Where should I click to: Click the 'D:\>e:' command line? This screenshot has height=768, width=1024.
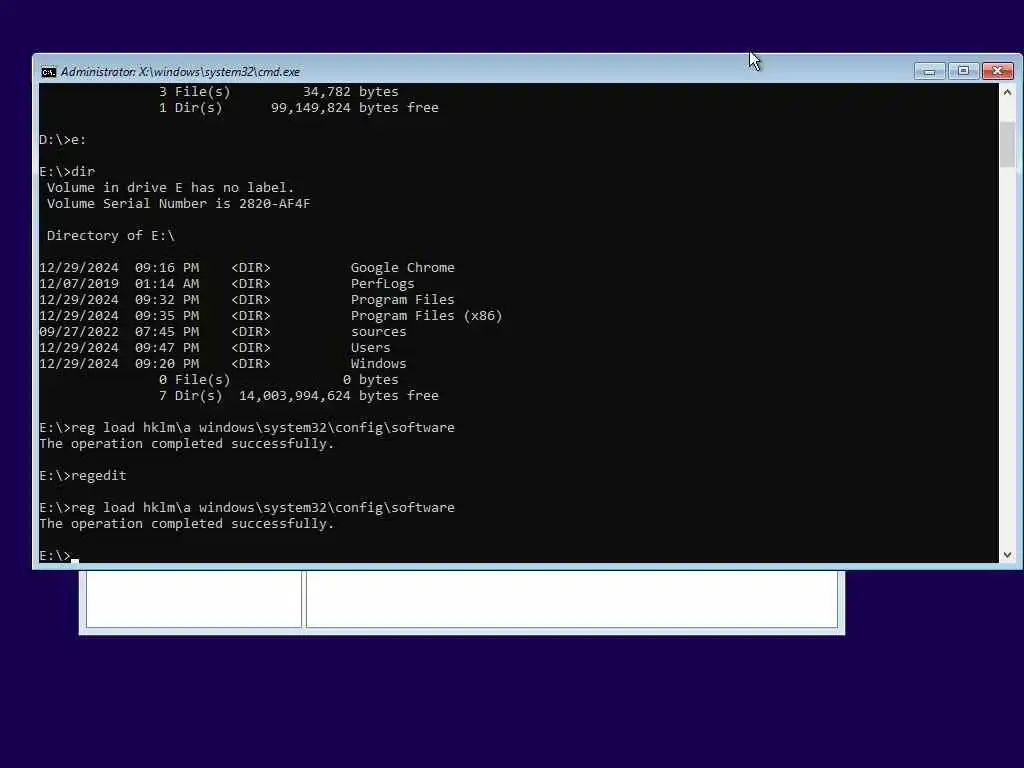[63, 139]
